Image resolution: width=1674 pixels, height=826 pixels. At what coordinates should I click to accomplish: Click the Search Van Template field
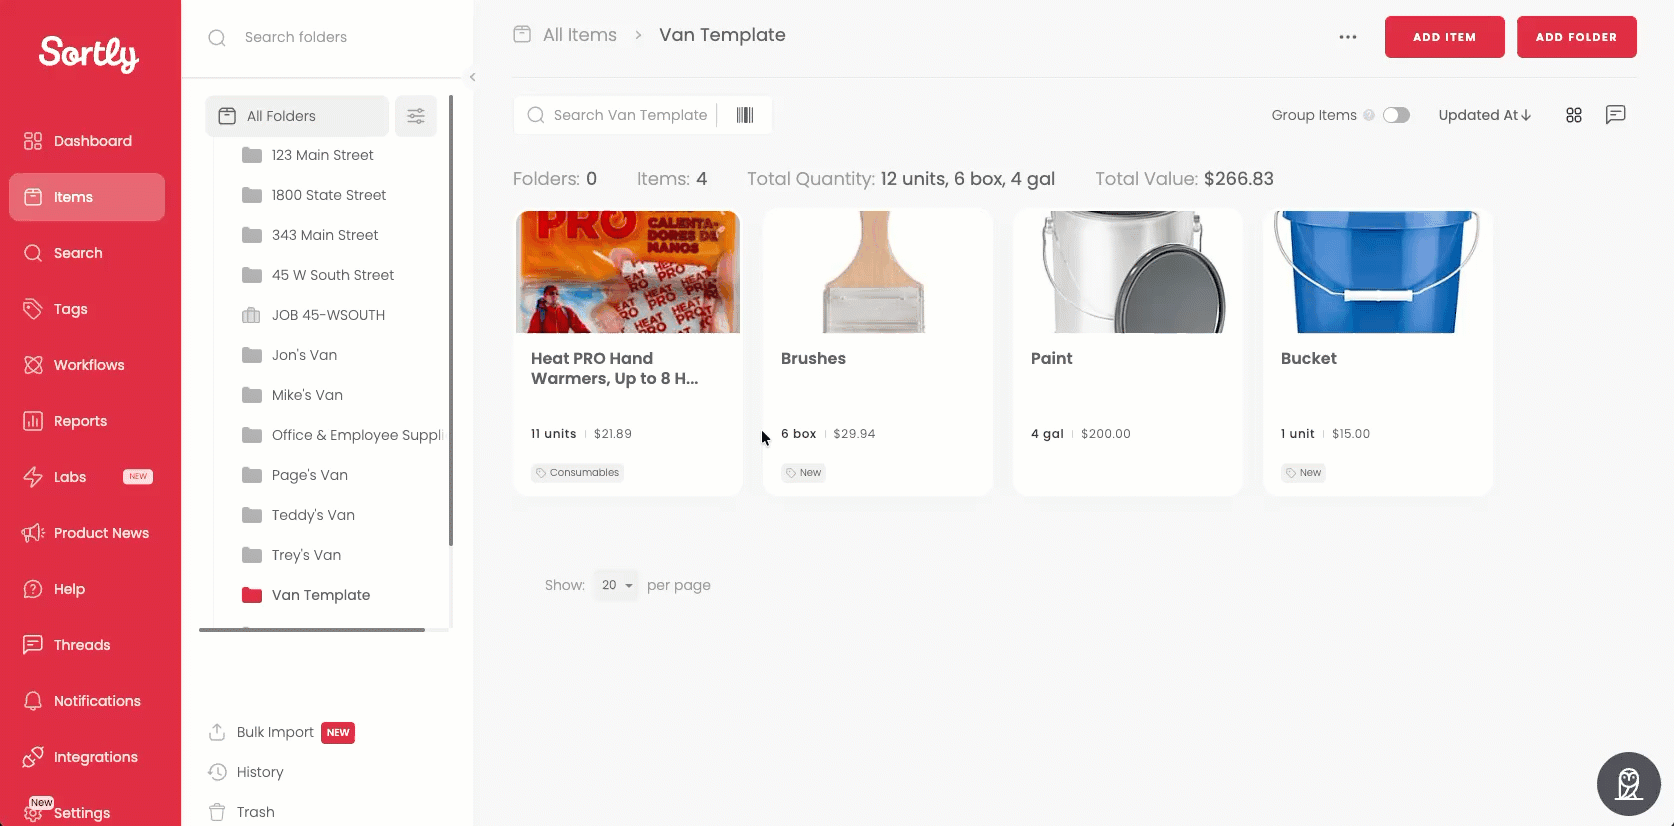tap(620, 115)
